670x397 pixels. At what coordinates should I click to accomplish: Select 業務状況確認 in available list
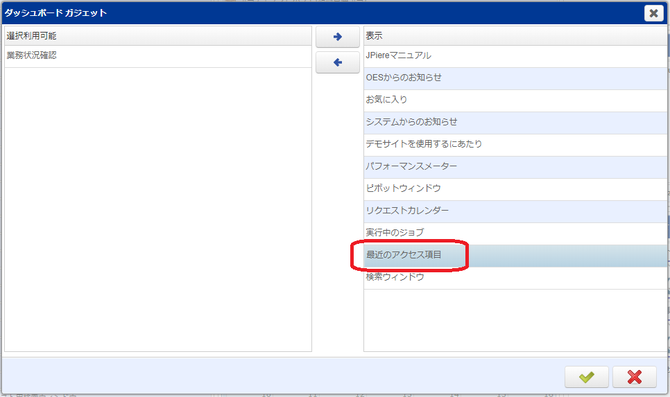[158, 56]
